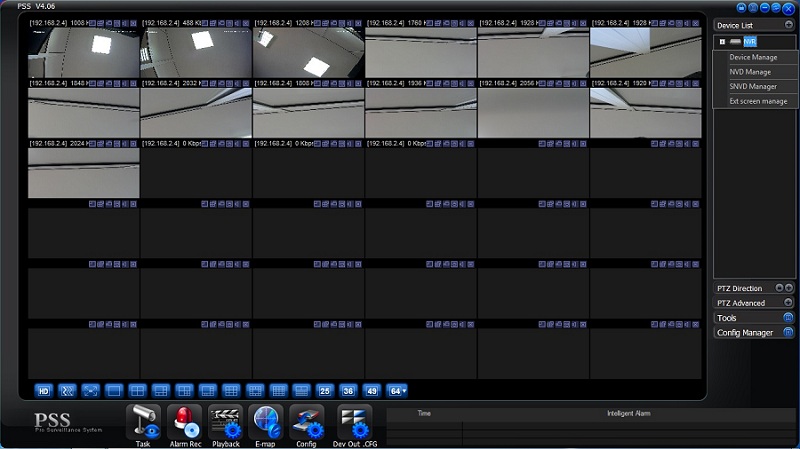The width and height of the screenshot is (800, 449).
Task: Select the camera feed labeled 2056
Action: [x=533, y=113]
